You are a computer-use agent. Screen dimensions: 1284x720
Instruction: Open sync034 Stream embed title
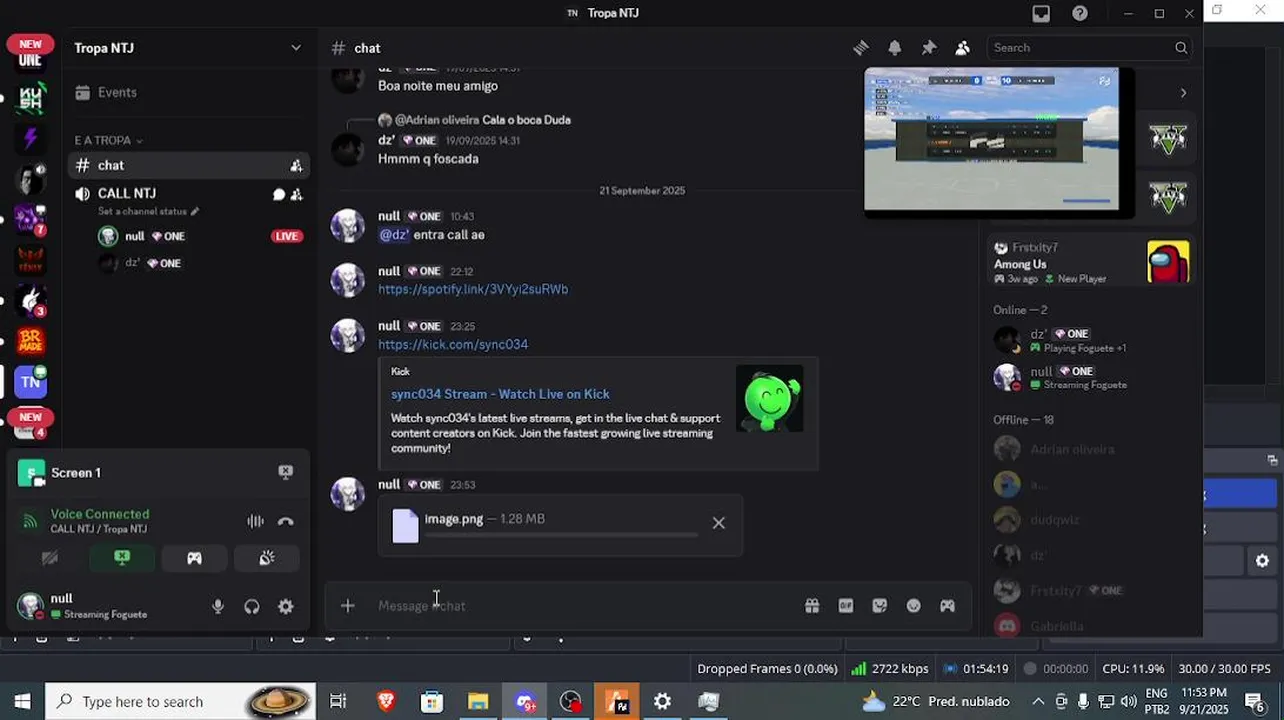point(500,394)
